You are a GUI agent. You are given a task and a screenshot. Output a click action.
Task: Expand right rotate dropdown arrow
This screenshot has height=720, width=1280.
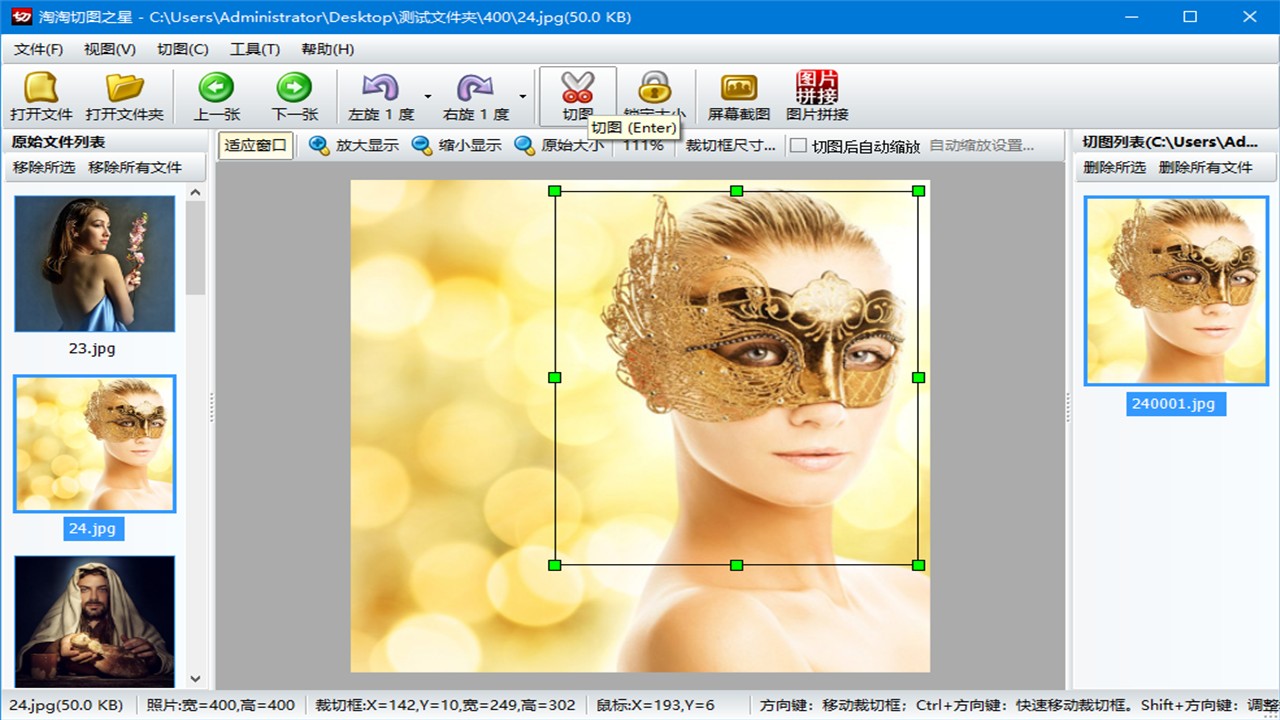[522, 97]
